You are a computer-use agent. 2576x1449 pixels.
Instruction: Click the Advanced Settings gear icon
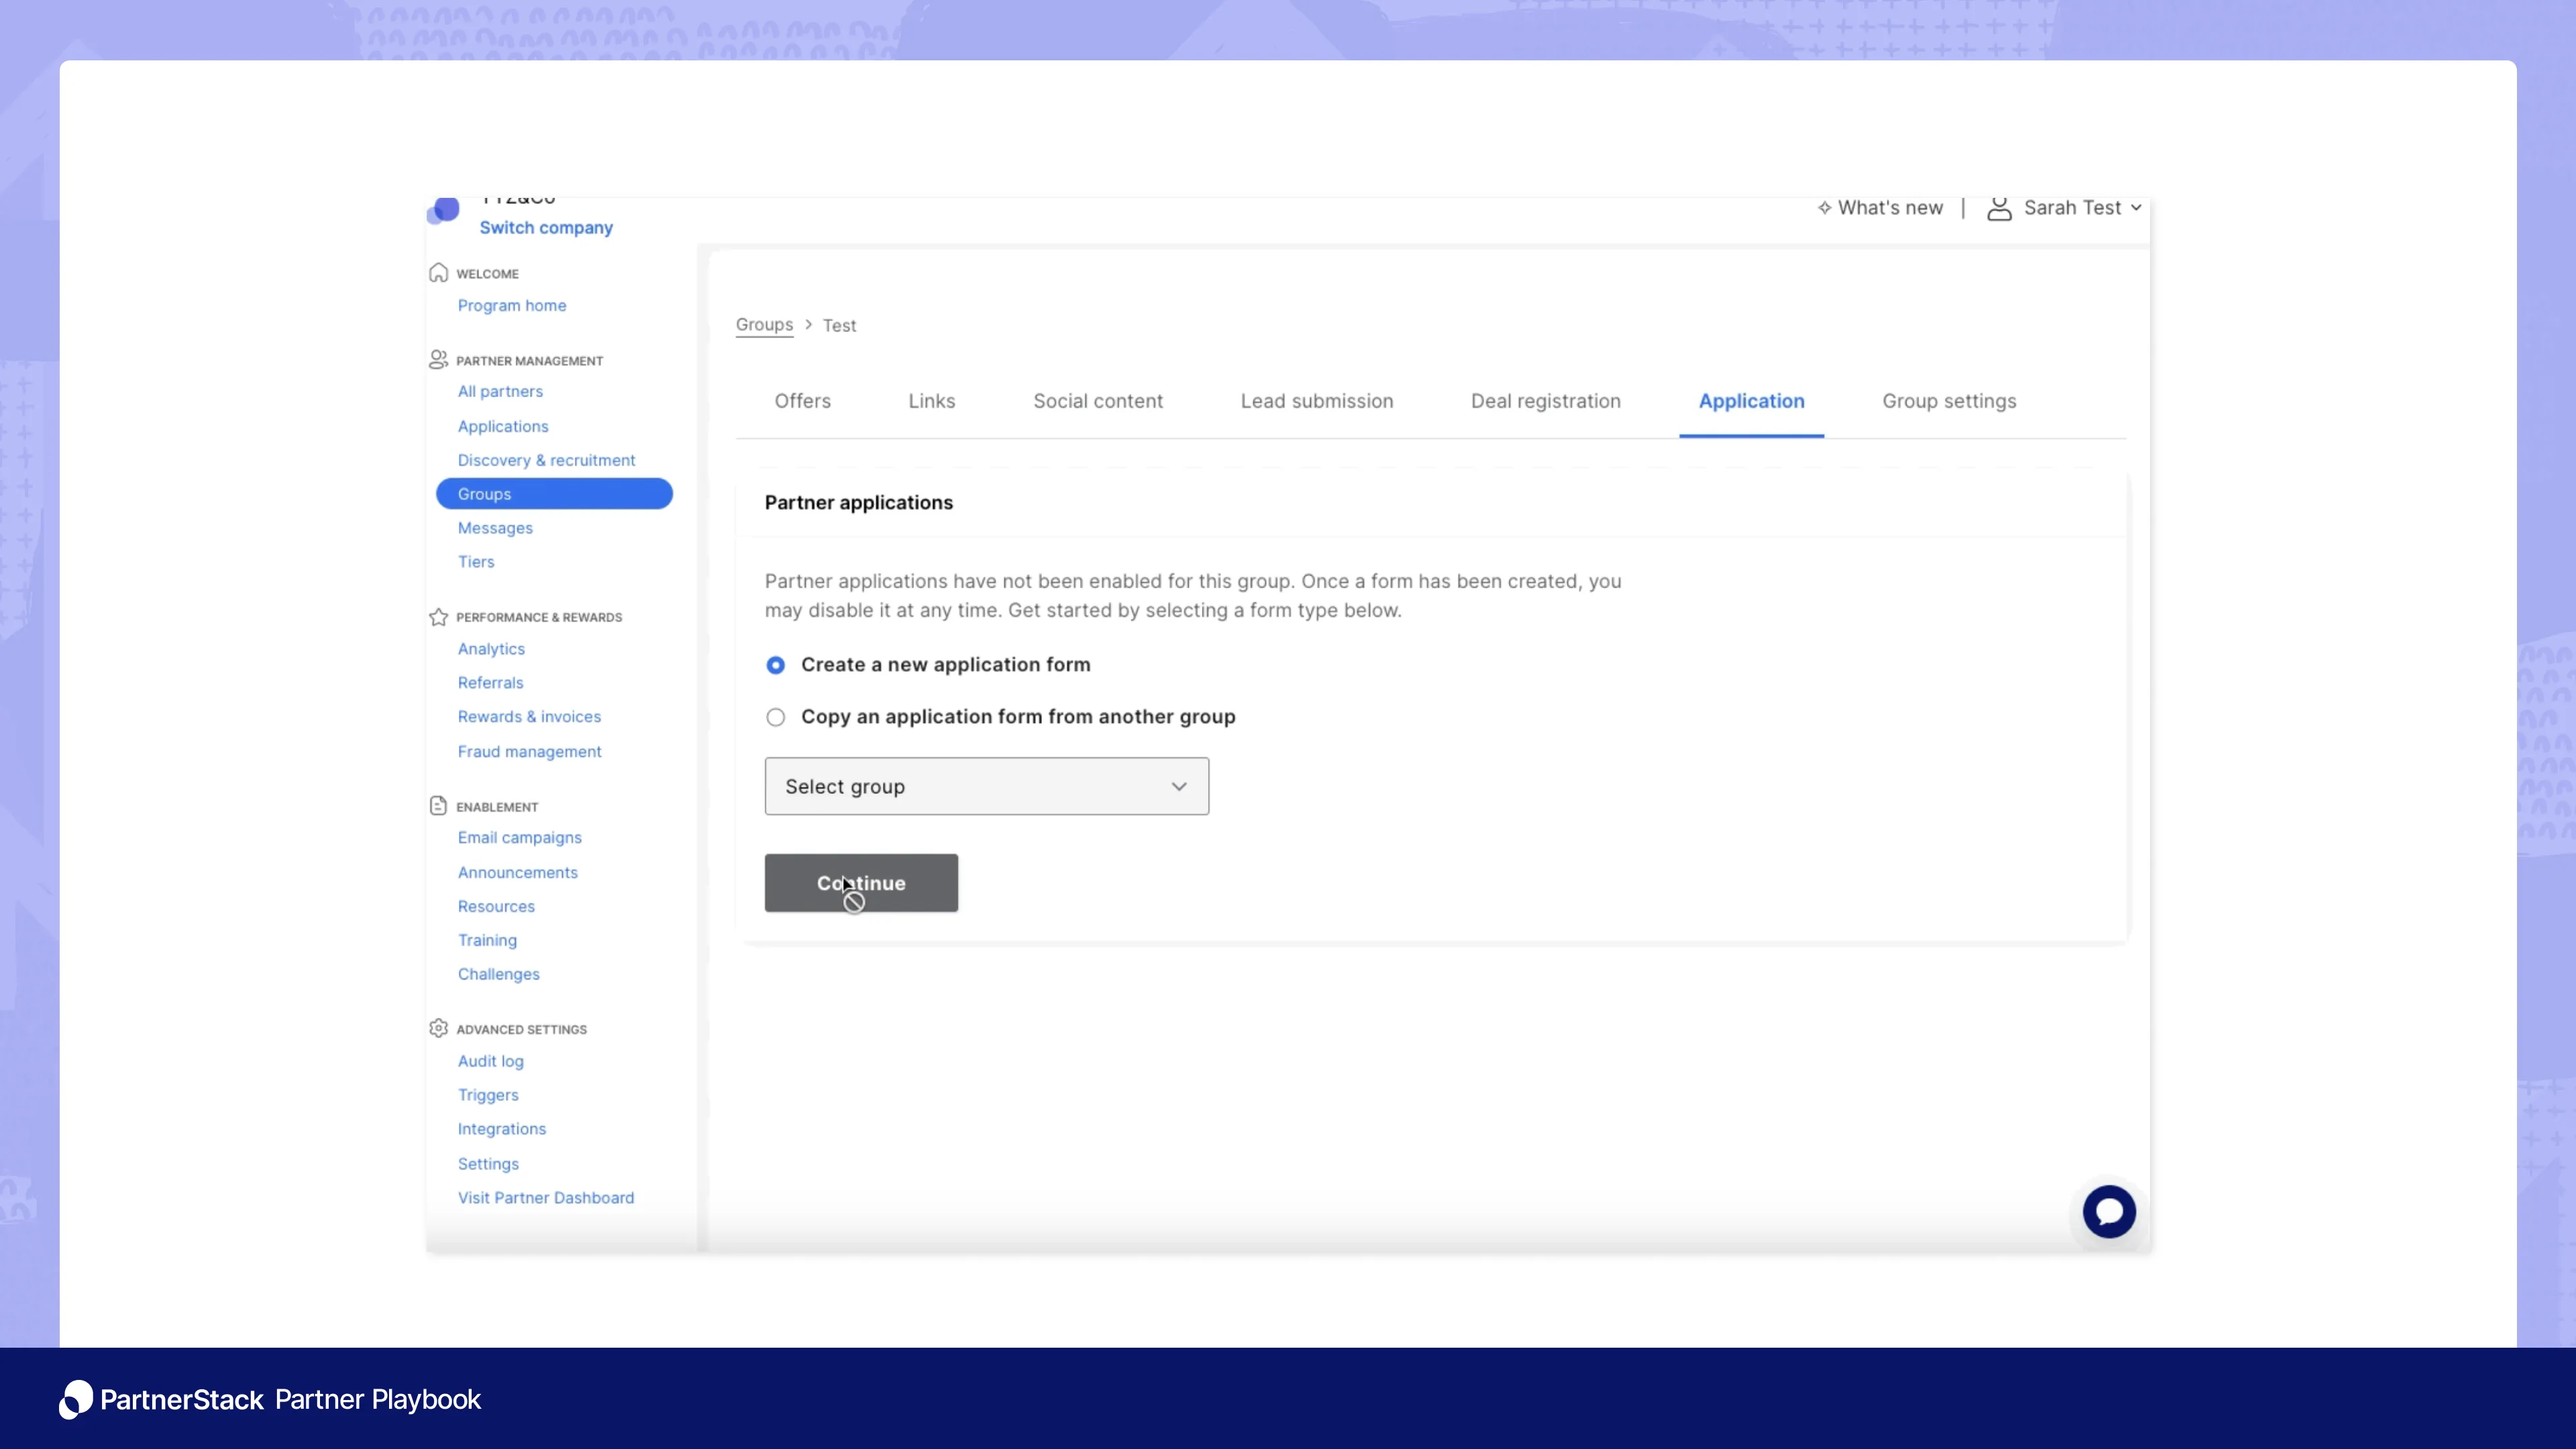(438, 1028)
